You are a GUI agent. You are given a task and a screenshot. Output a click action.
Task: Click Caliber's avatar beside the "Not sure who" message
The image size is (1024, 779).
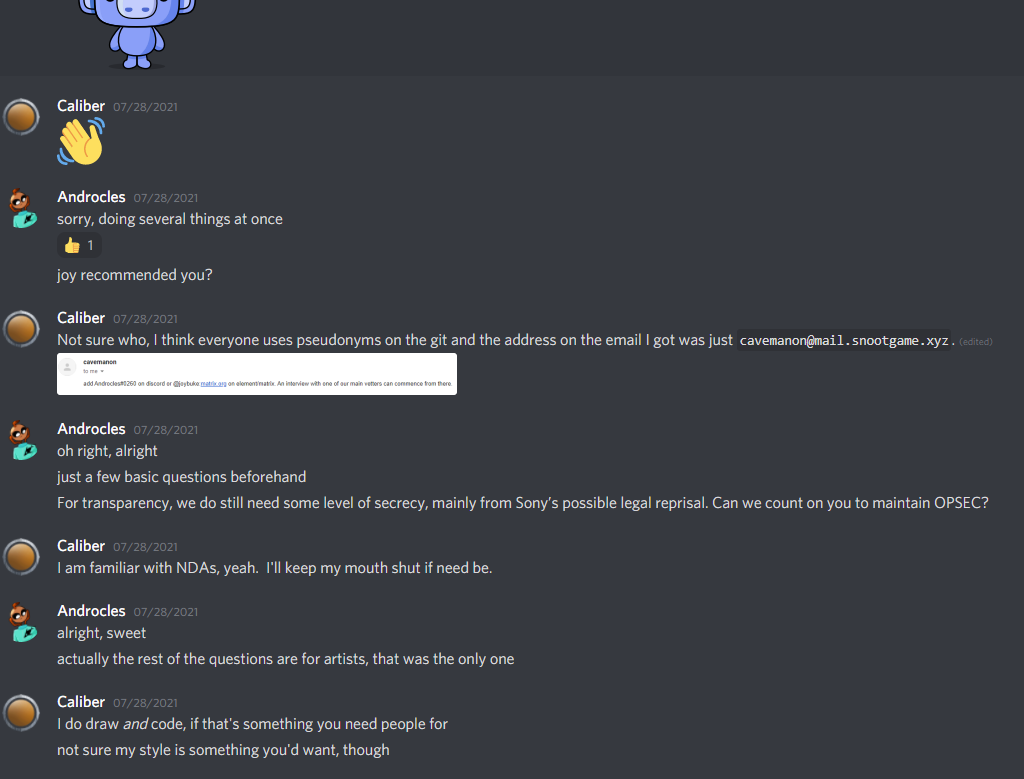[x=22, y=328]
